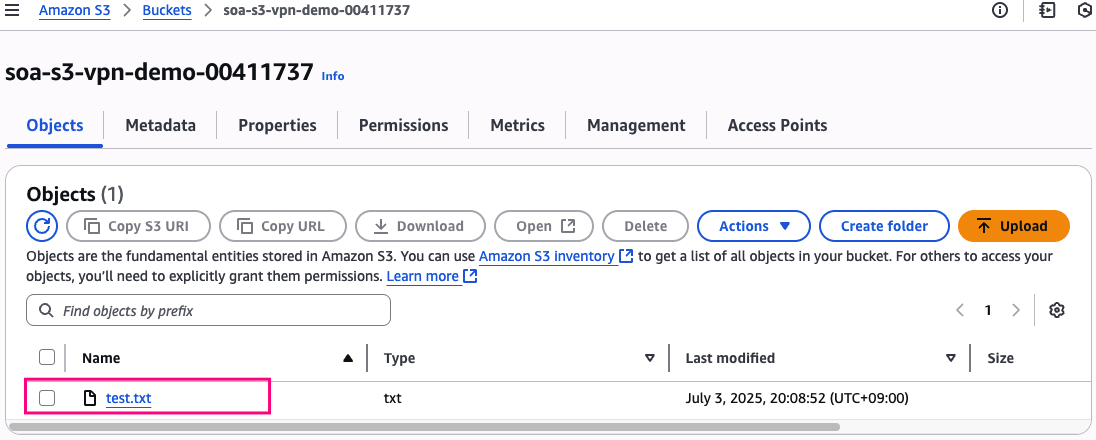Click the refresh objects icon button
Screen dimensions: 1096x440
point(40,226)
